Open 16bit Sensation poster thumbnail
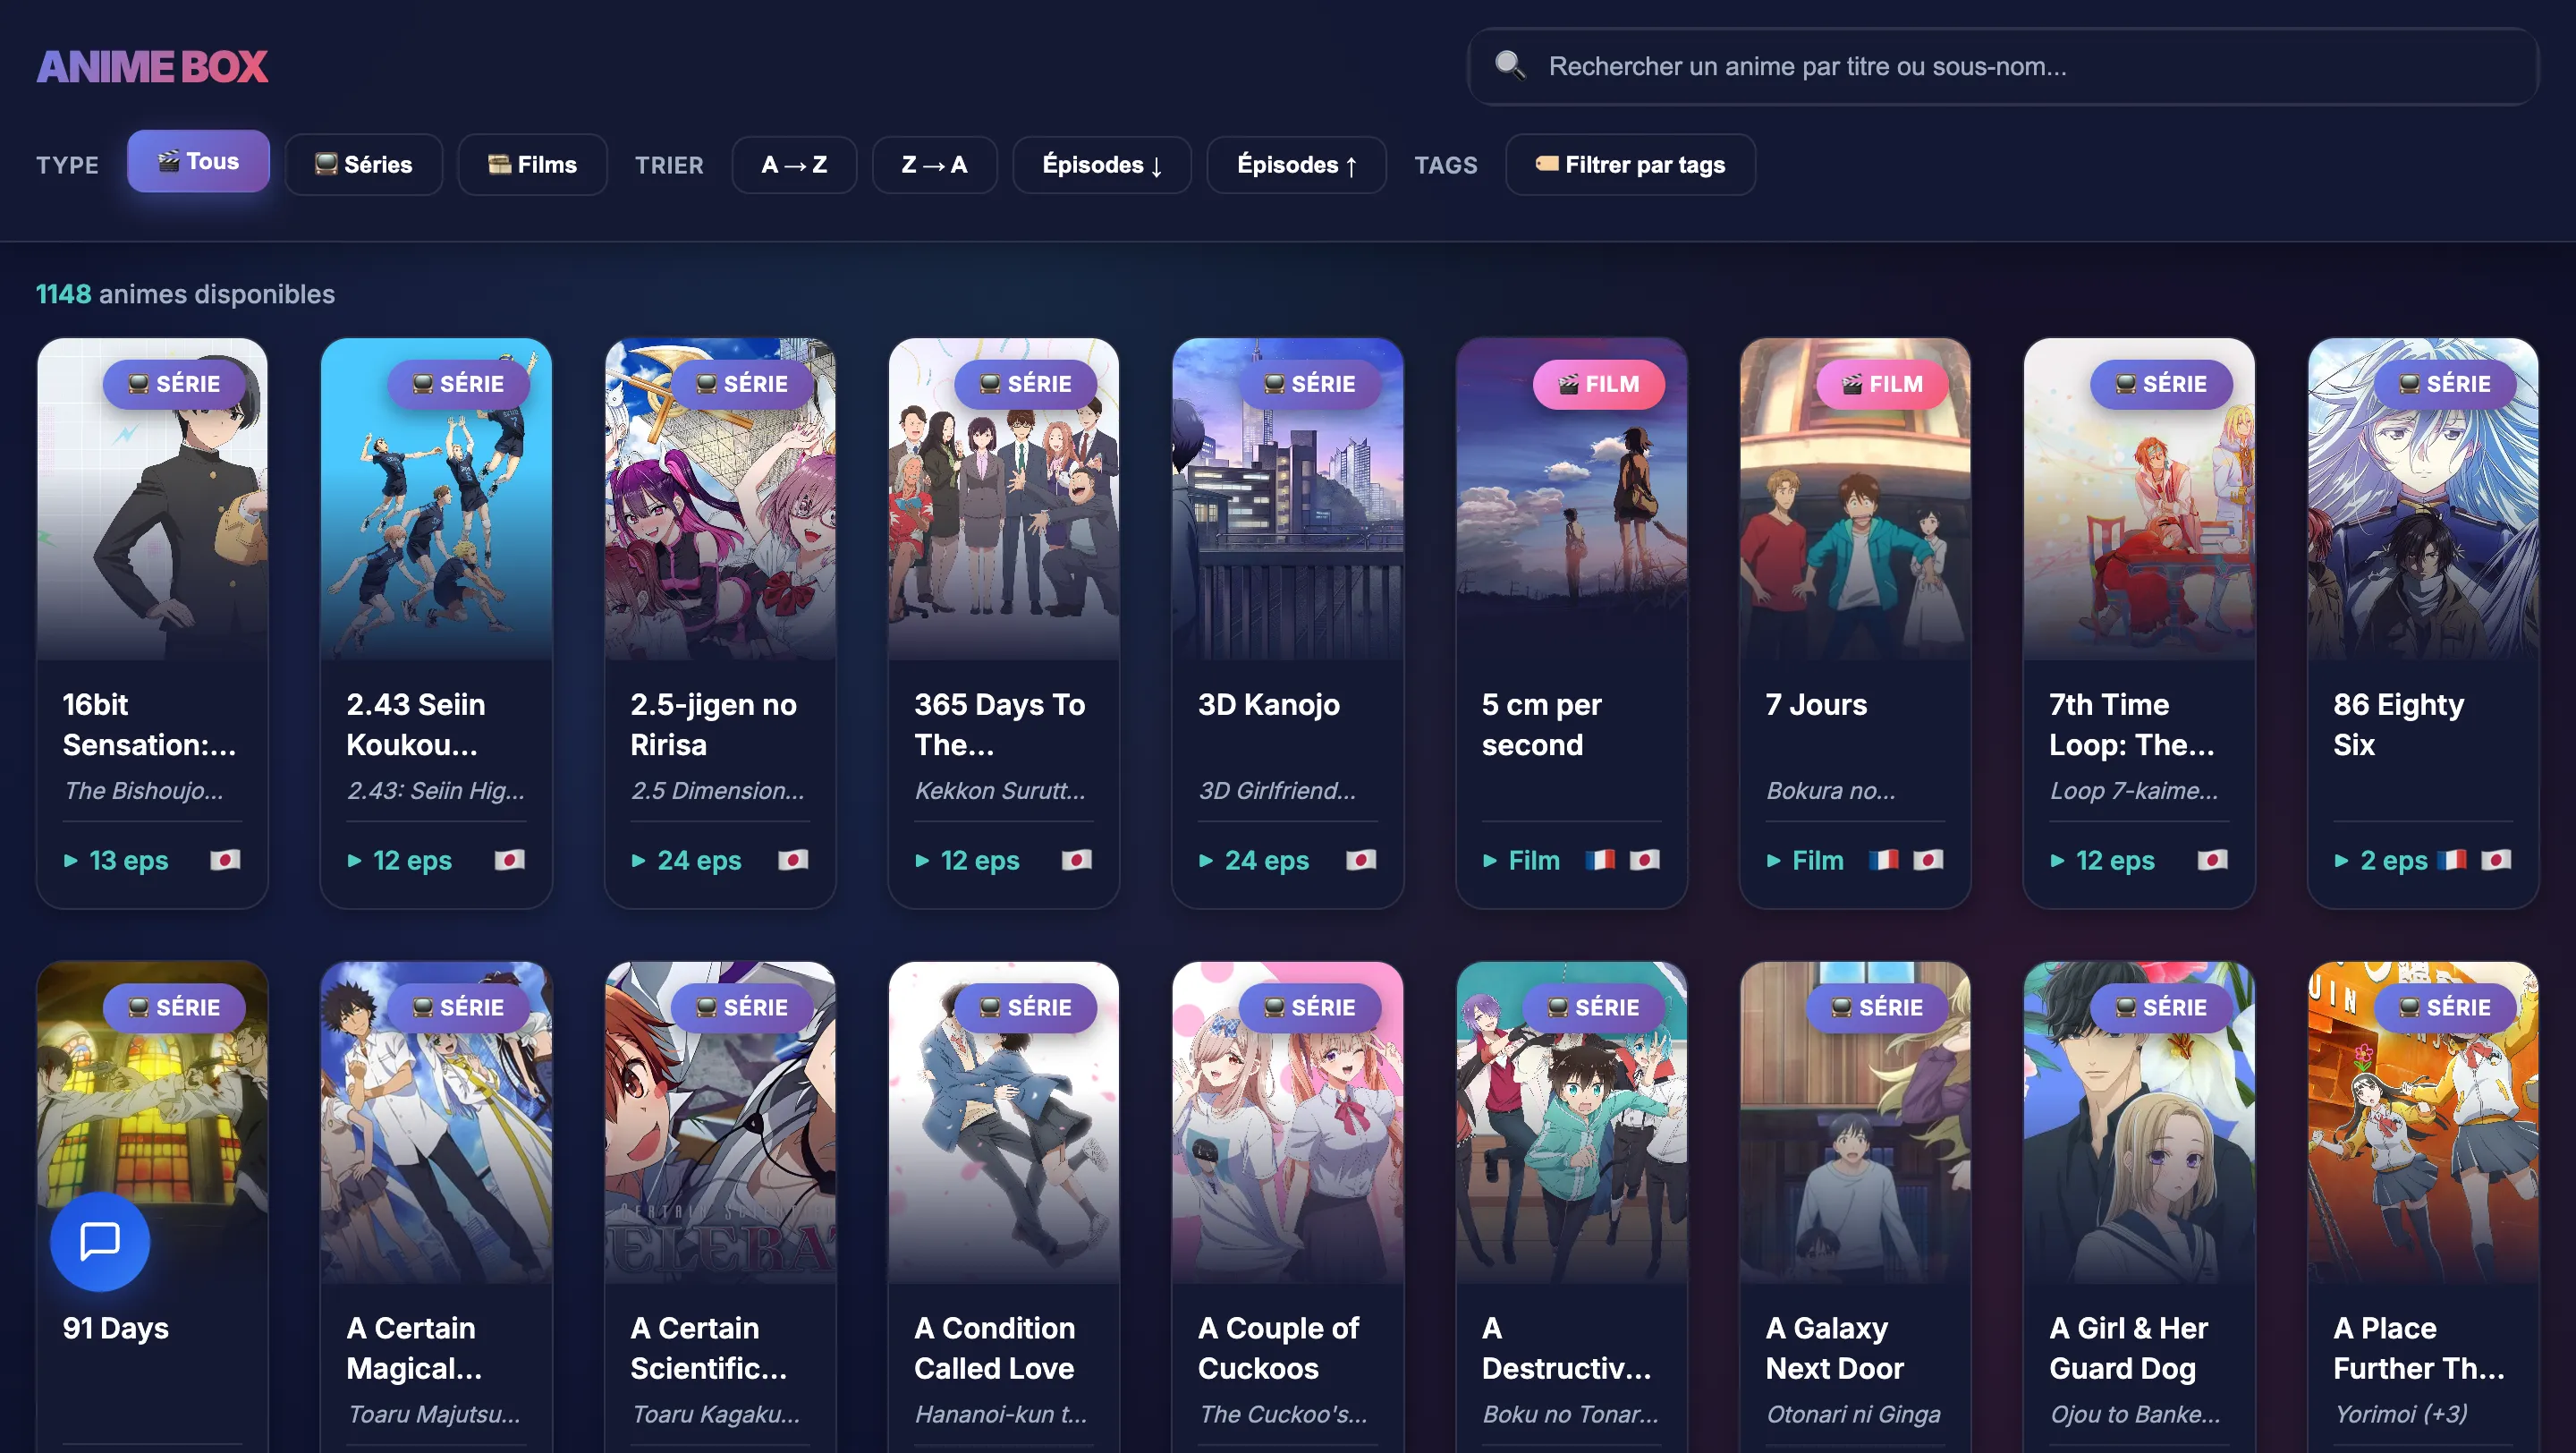This screenshot has width=2576, height=1453. [x=152, y=499]
